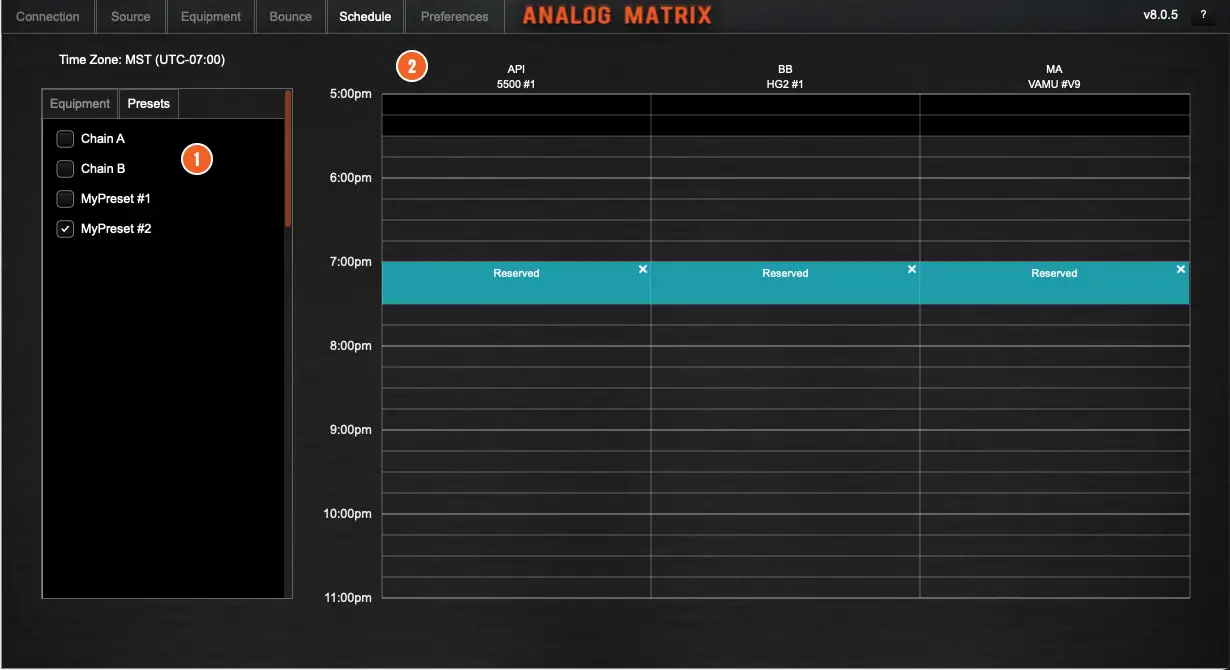
Task: Click the 6:00pm time label
Action: coord(350,178)
